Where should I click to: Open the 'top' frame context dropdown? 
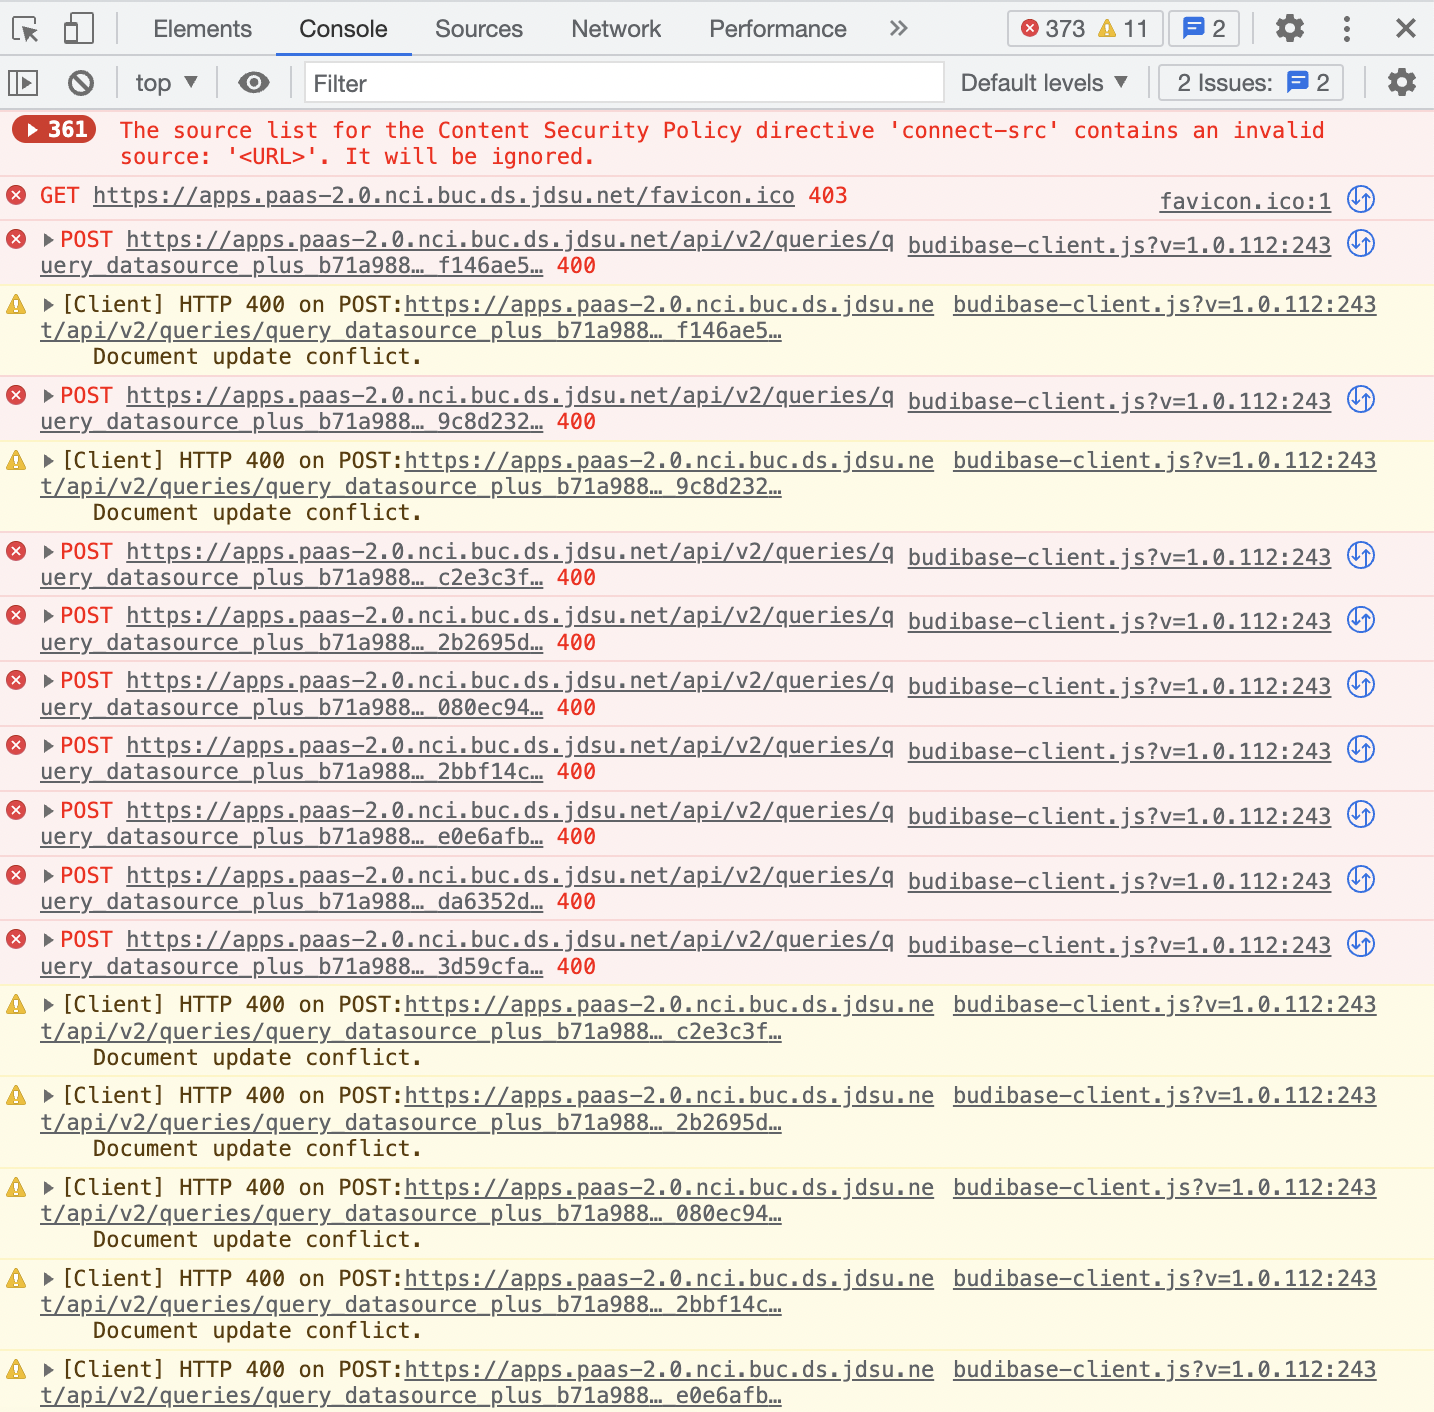click(x=166, y=82)
